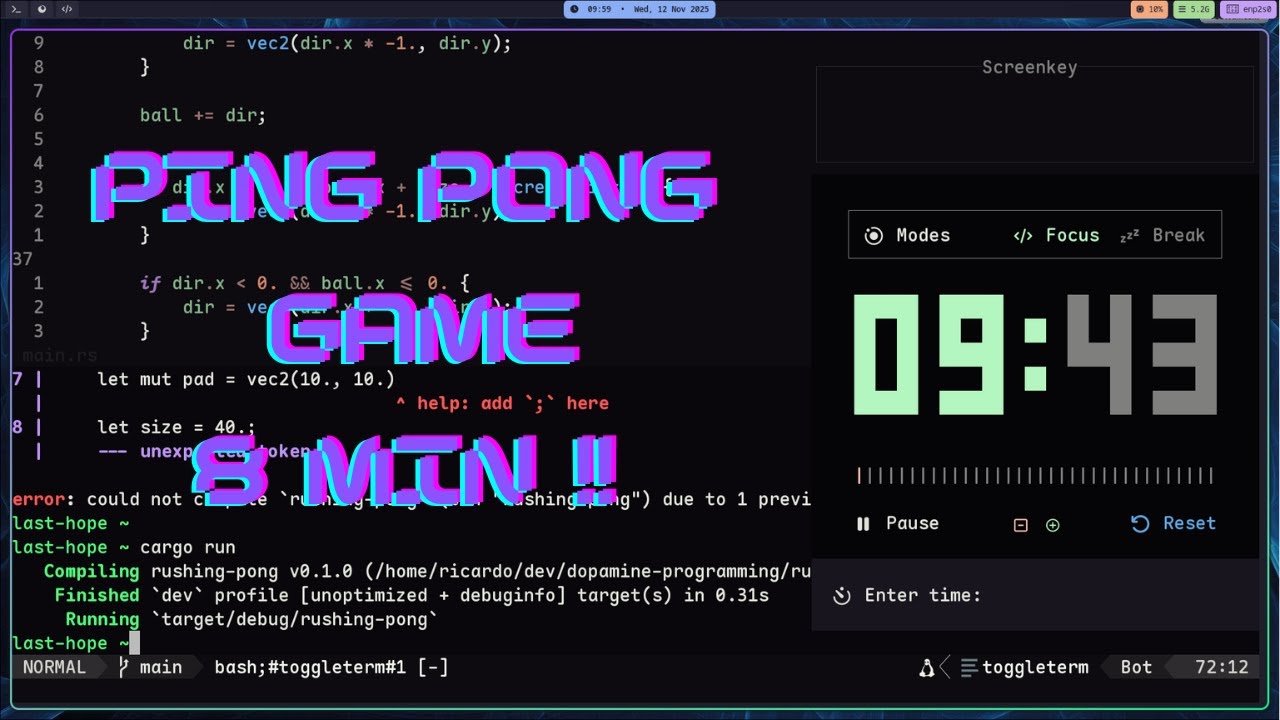The image size is (1280, 720).
Task: Open the CPU usage 10% indicator
Action: click(1149, 9)
